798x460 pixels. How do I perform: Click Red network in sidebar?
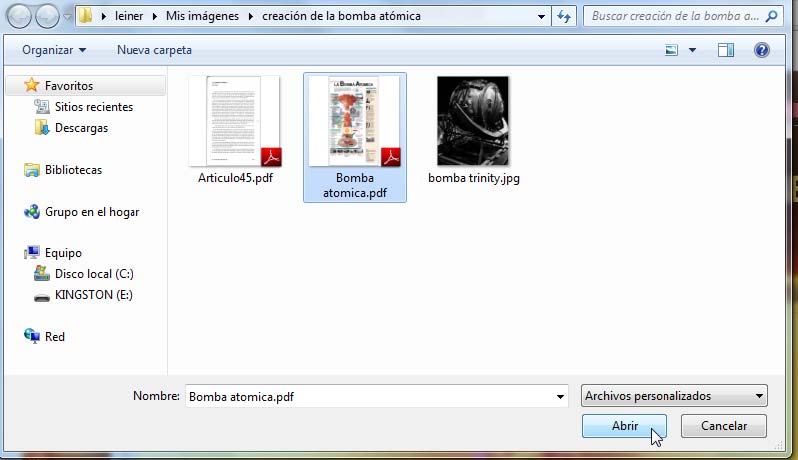(x=54, y=337)
